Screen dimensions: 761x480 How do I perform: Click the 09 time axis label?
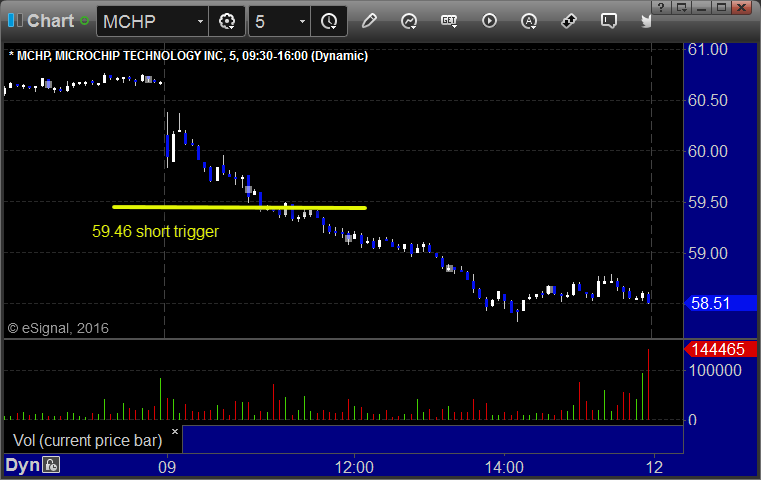(167, 467)
